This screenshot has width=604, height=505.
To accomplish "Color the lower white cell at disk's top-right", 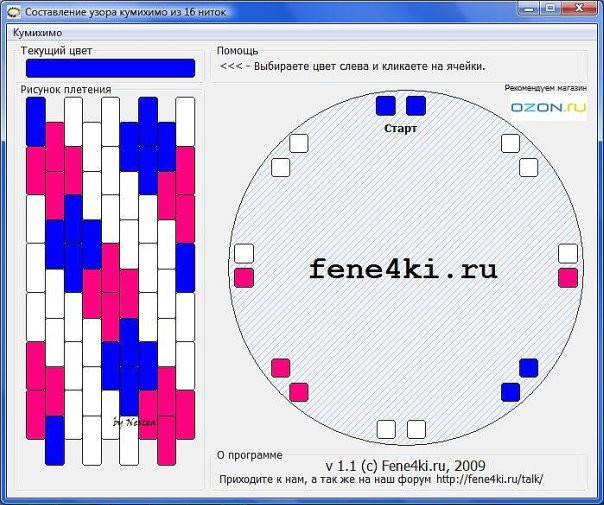I will coord(528,168).
